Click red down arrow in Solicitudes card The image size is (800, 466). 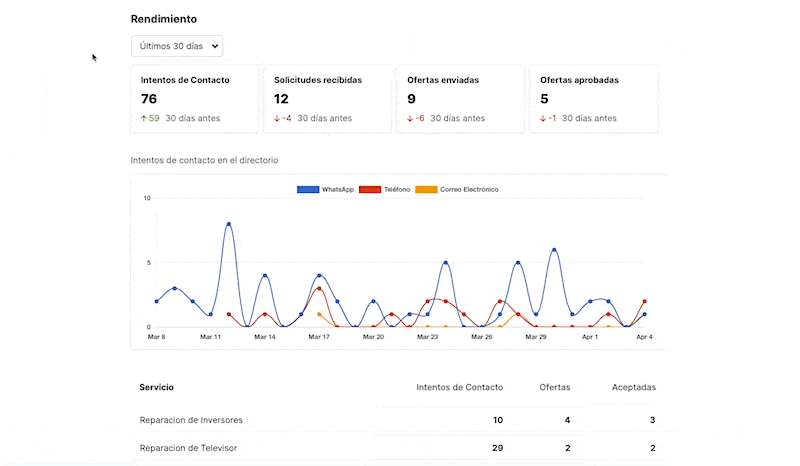click(x=277, y=118)
